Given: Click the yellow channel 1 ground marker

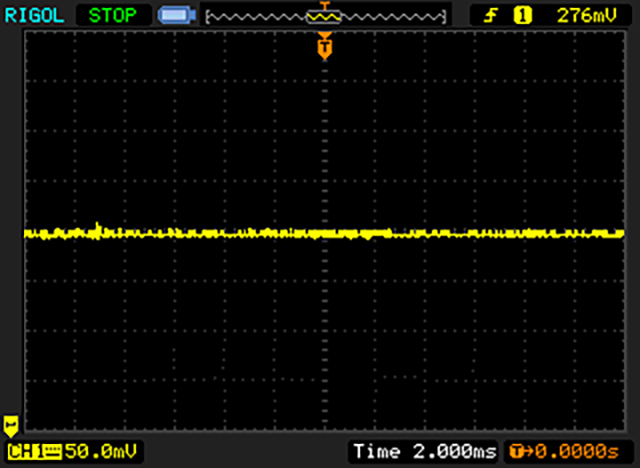Looking at the screenshot, I should click(x=11, y=426).
